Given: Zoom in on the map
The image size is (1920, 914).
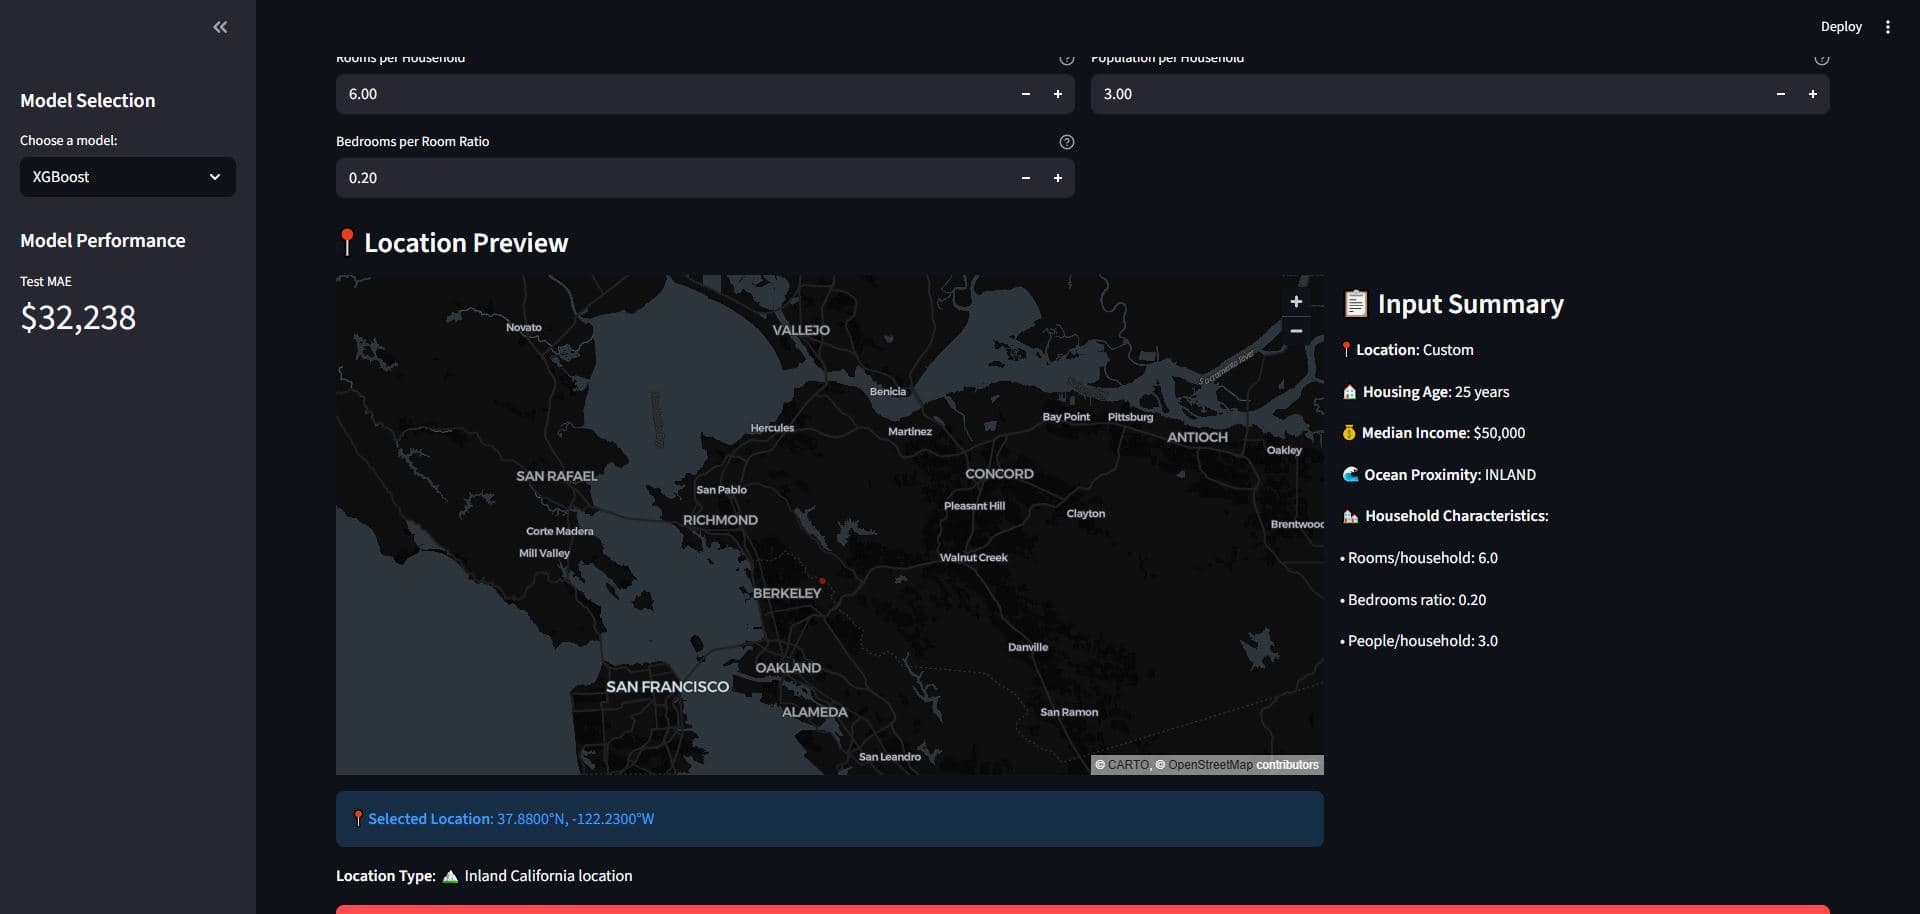Looking at the screenshot, I should [x=1296, y=302].
